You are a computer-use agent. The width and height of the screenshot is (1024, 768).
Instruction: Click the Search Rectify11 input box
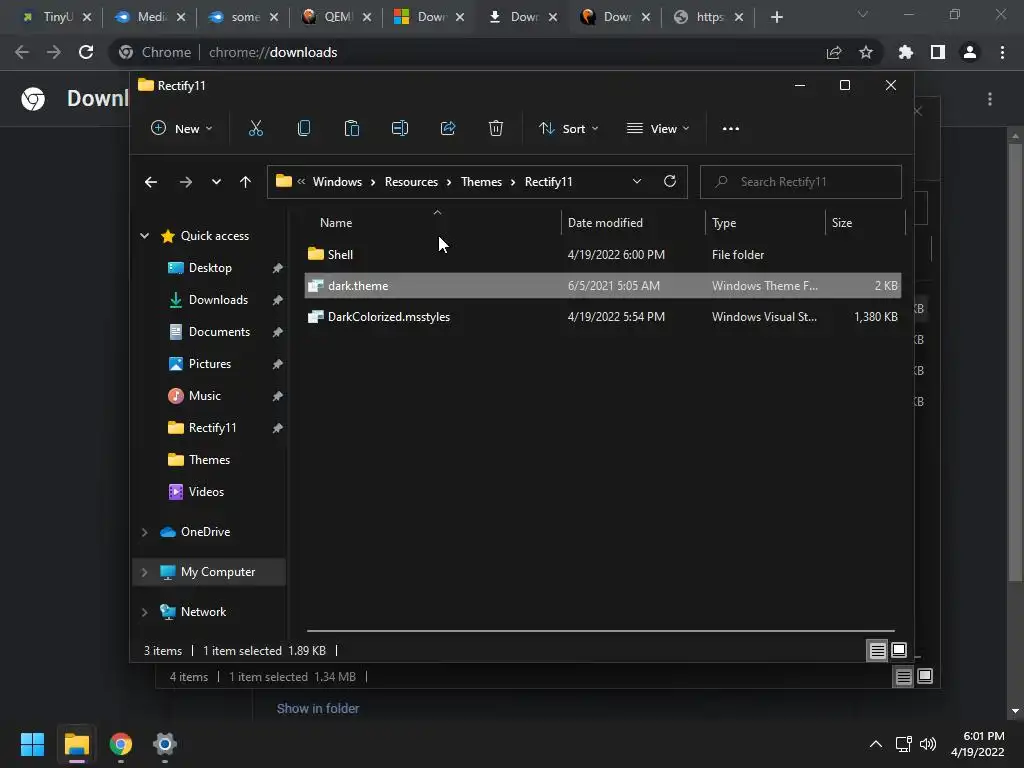[801, 182]
